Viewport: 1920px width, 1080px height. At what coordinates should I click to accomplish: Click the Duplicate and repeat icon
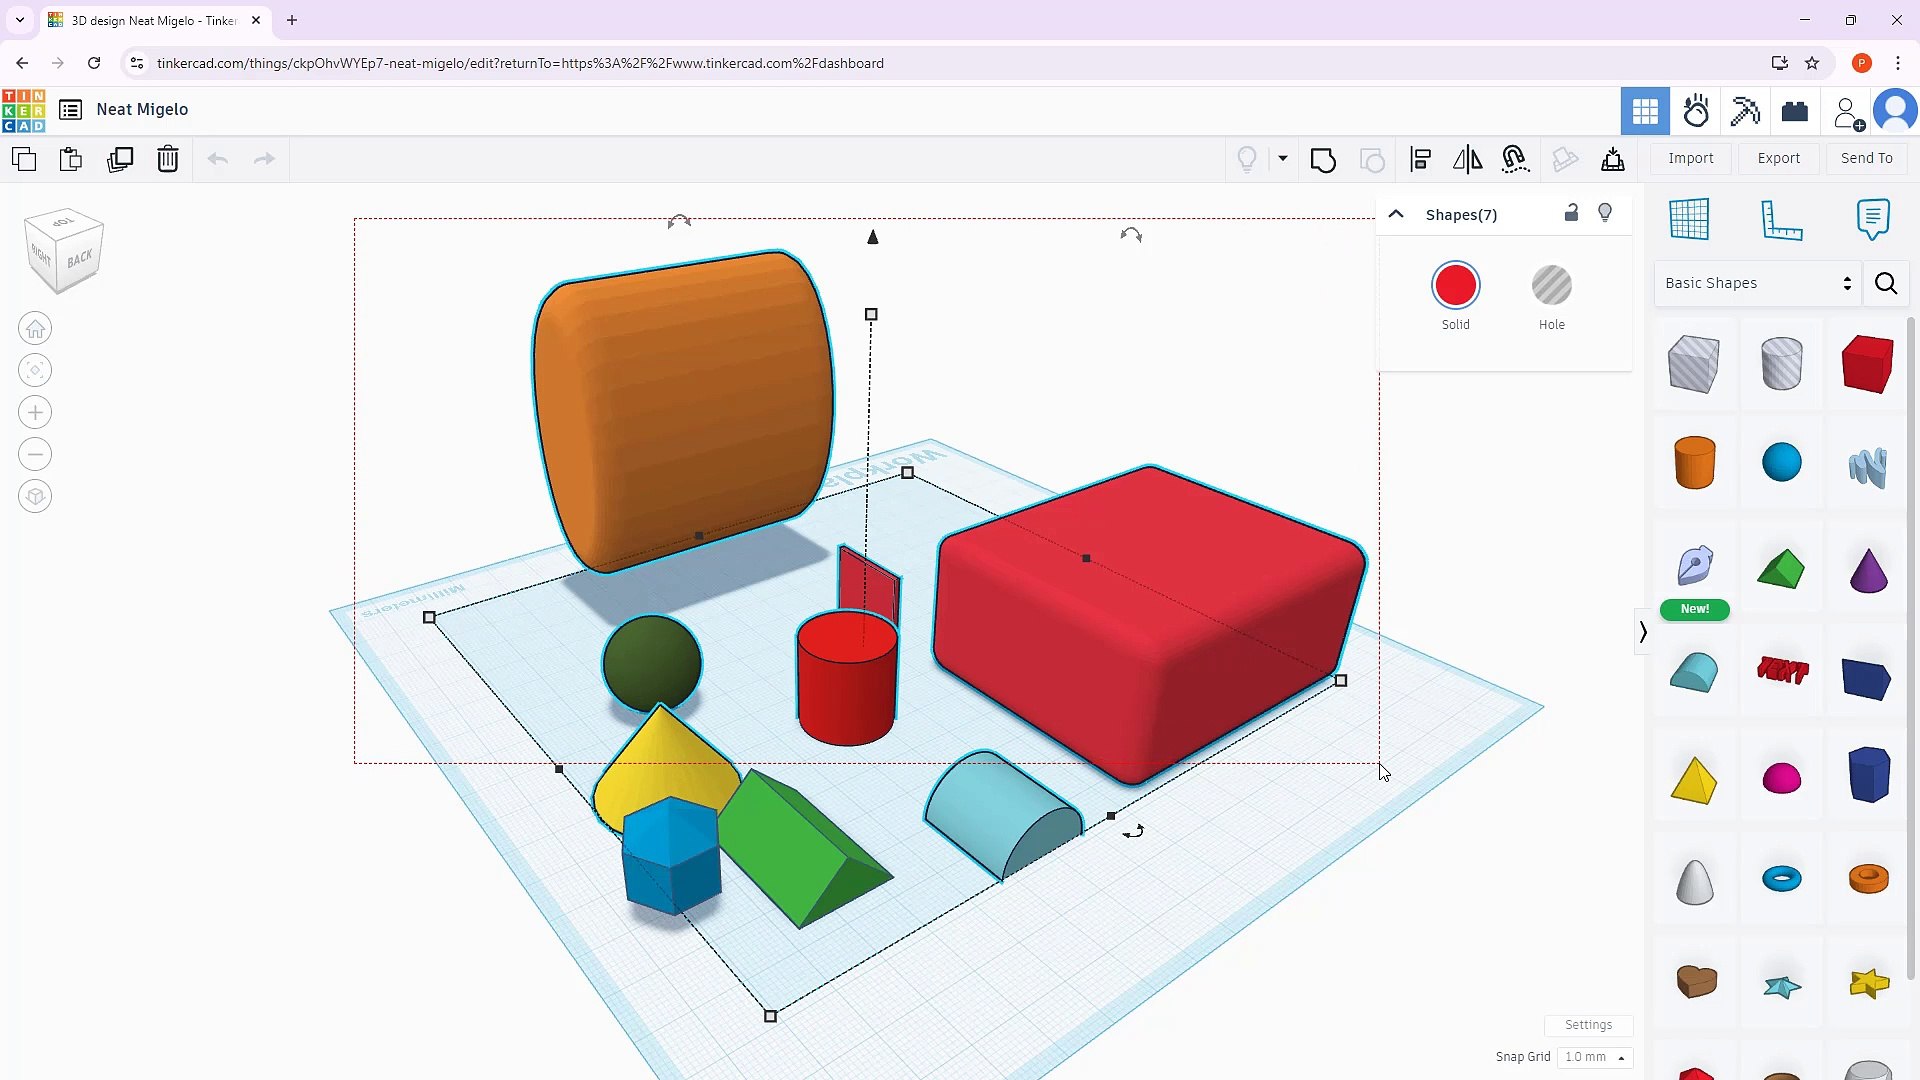(120, 159)
